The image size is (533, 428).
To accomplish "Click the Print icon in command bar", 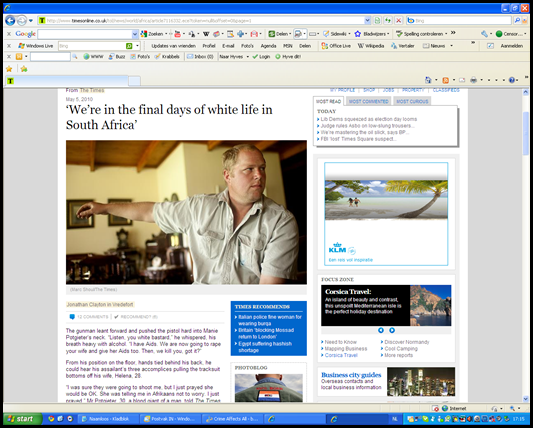I will click(x=474, y=80).
